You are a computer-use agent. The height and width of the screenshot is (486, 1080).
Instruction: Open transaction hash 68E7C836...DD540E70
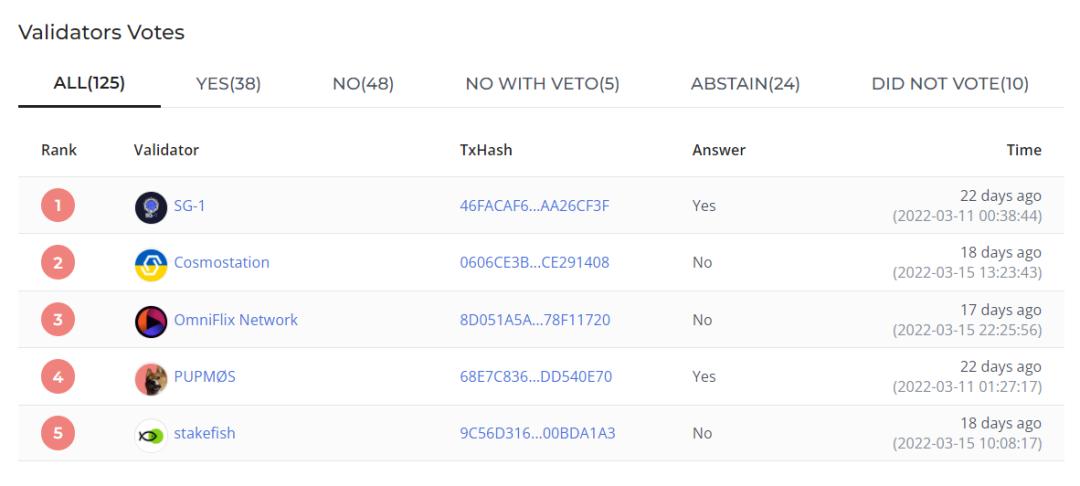point(535,378)
